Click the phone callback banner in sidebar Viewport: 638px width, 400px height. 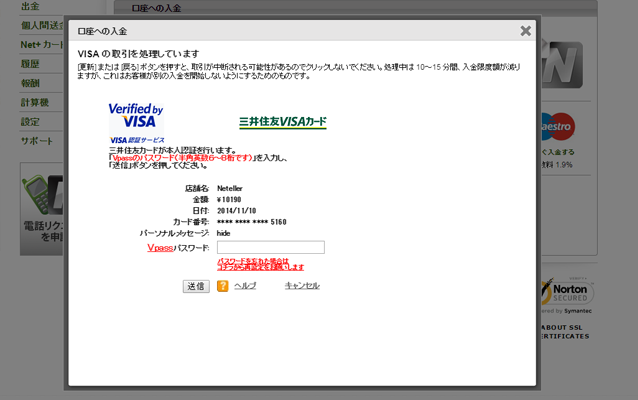(42, 209)
